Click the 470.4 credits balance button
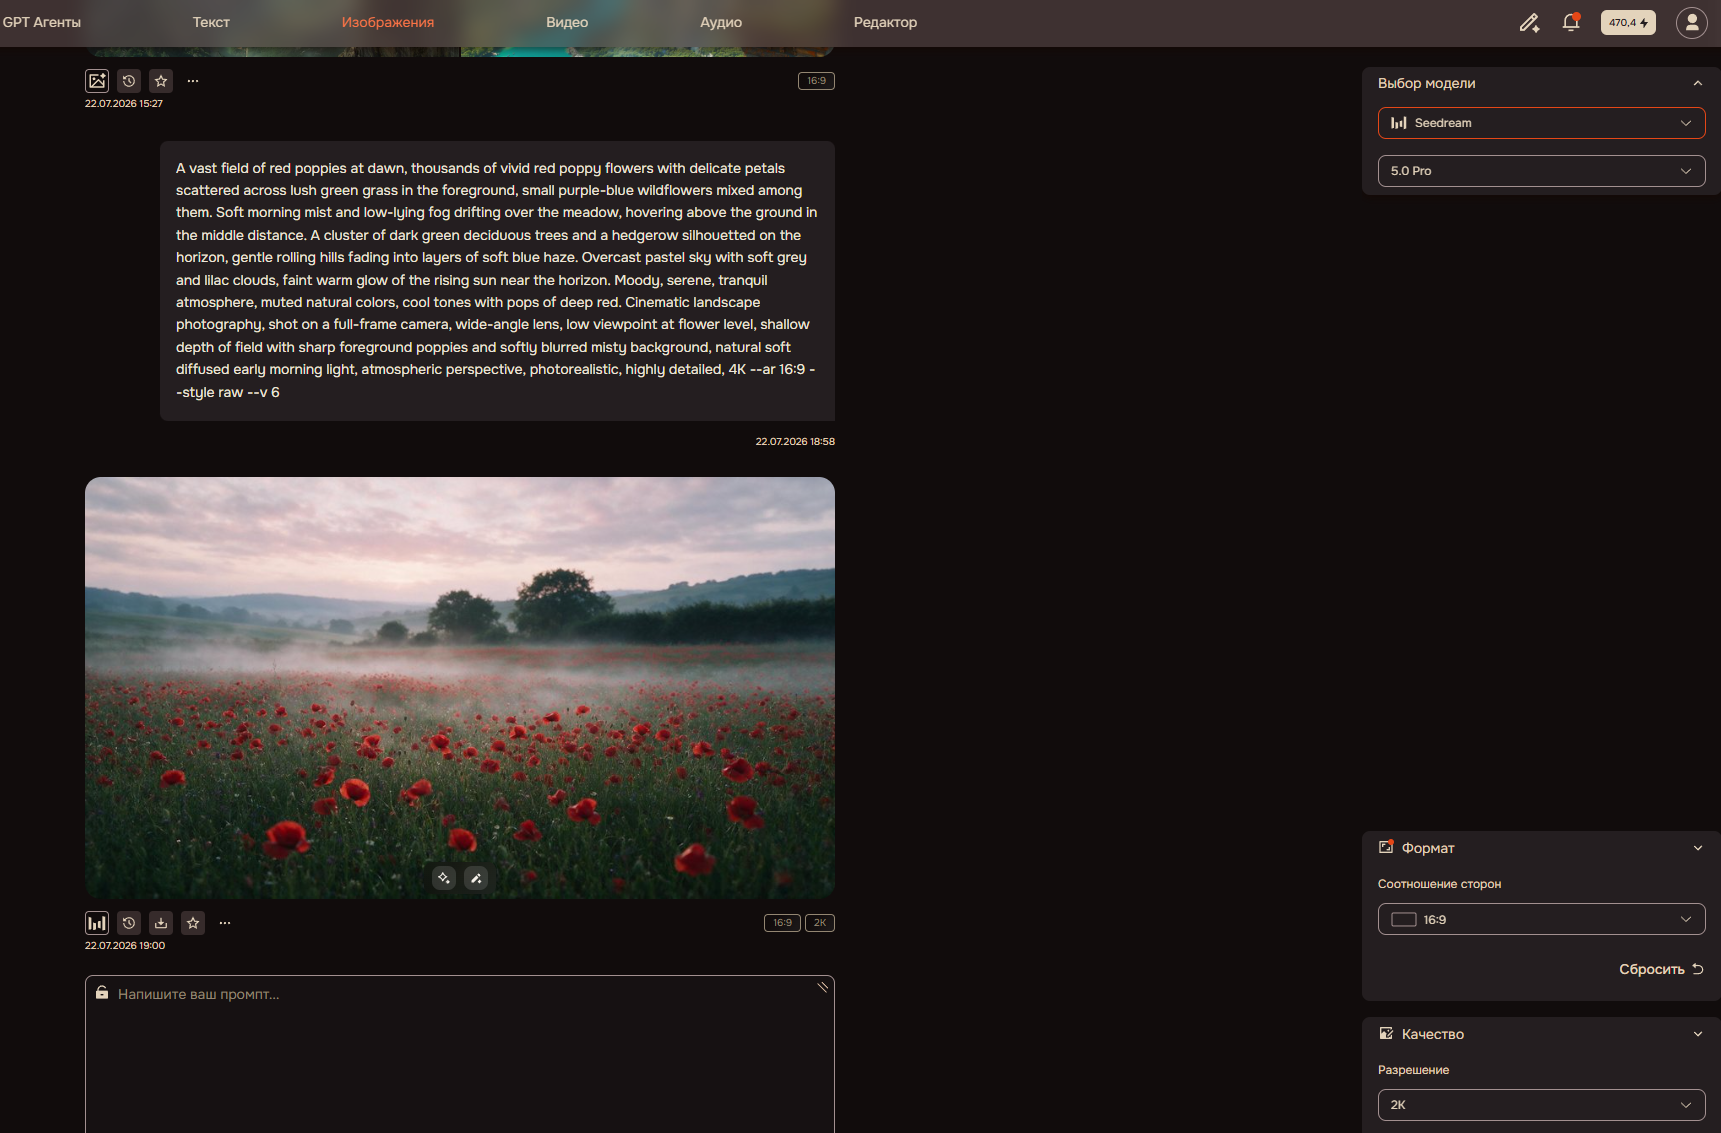The height and width of the screenshot is (1133, 1721). coord(1628,22)
